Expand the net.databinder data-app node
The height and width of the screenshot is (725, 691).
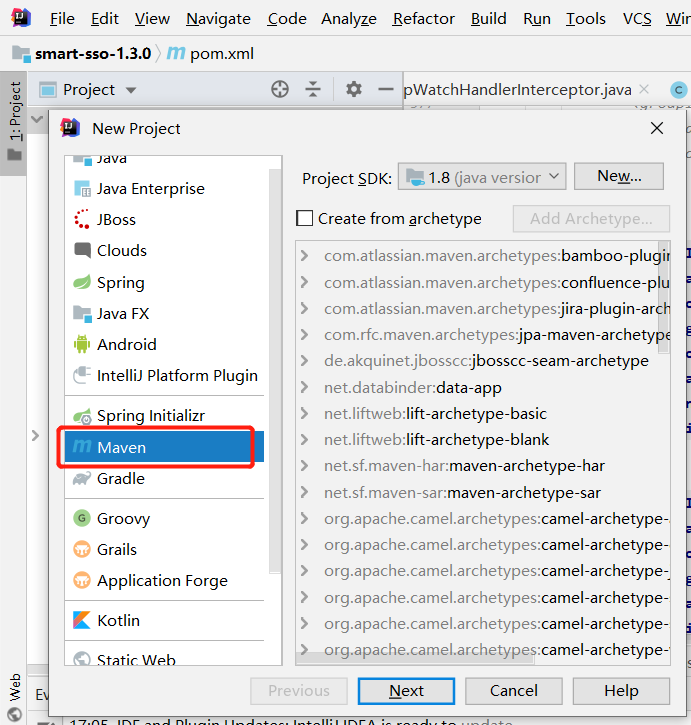[304, 387]
